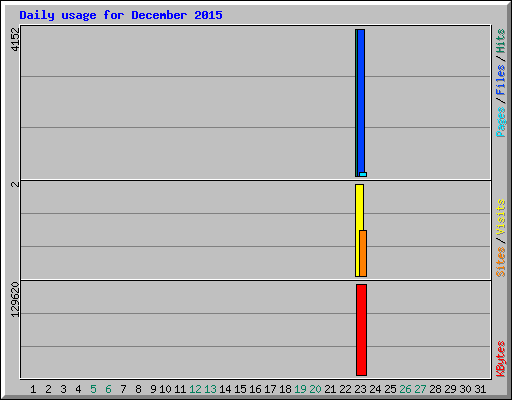Click the 4152 y-axis maximum value
The width and height of the screenshot is (512, 400).
coord(15,39)
